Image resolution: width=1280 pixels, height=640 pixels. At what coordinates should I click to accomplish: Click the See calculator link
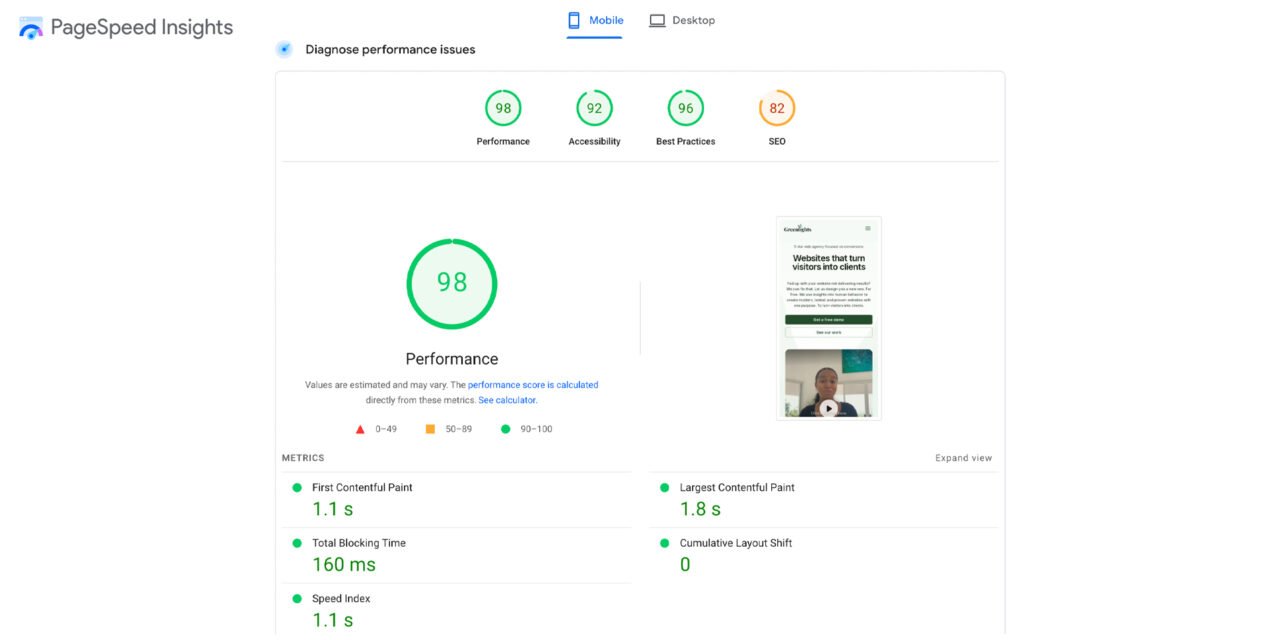[x=507, y=399]
